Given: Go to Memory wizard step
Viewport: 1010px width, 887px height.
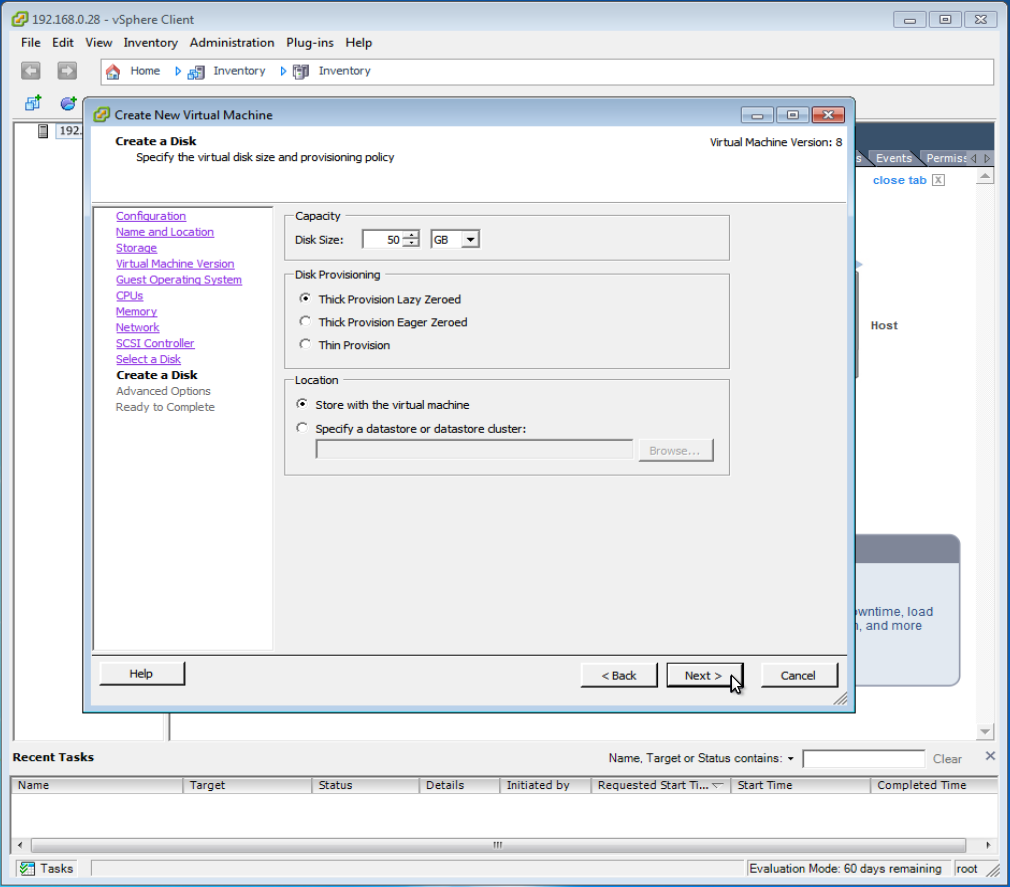Looking at the screenshot, I should coord(137,311).
